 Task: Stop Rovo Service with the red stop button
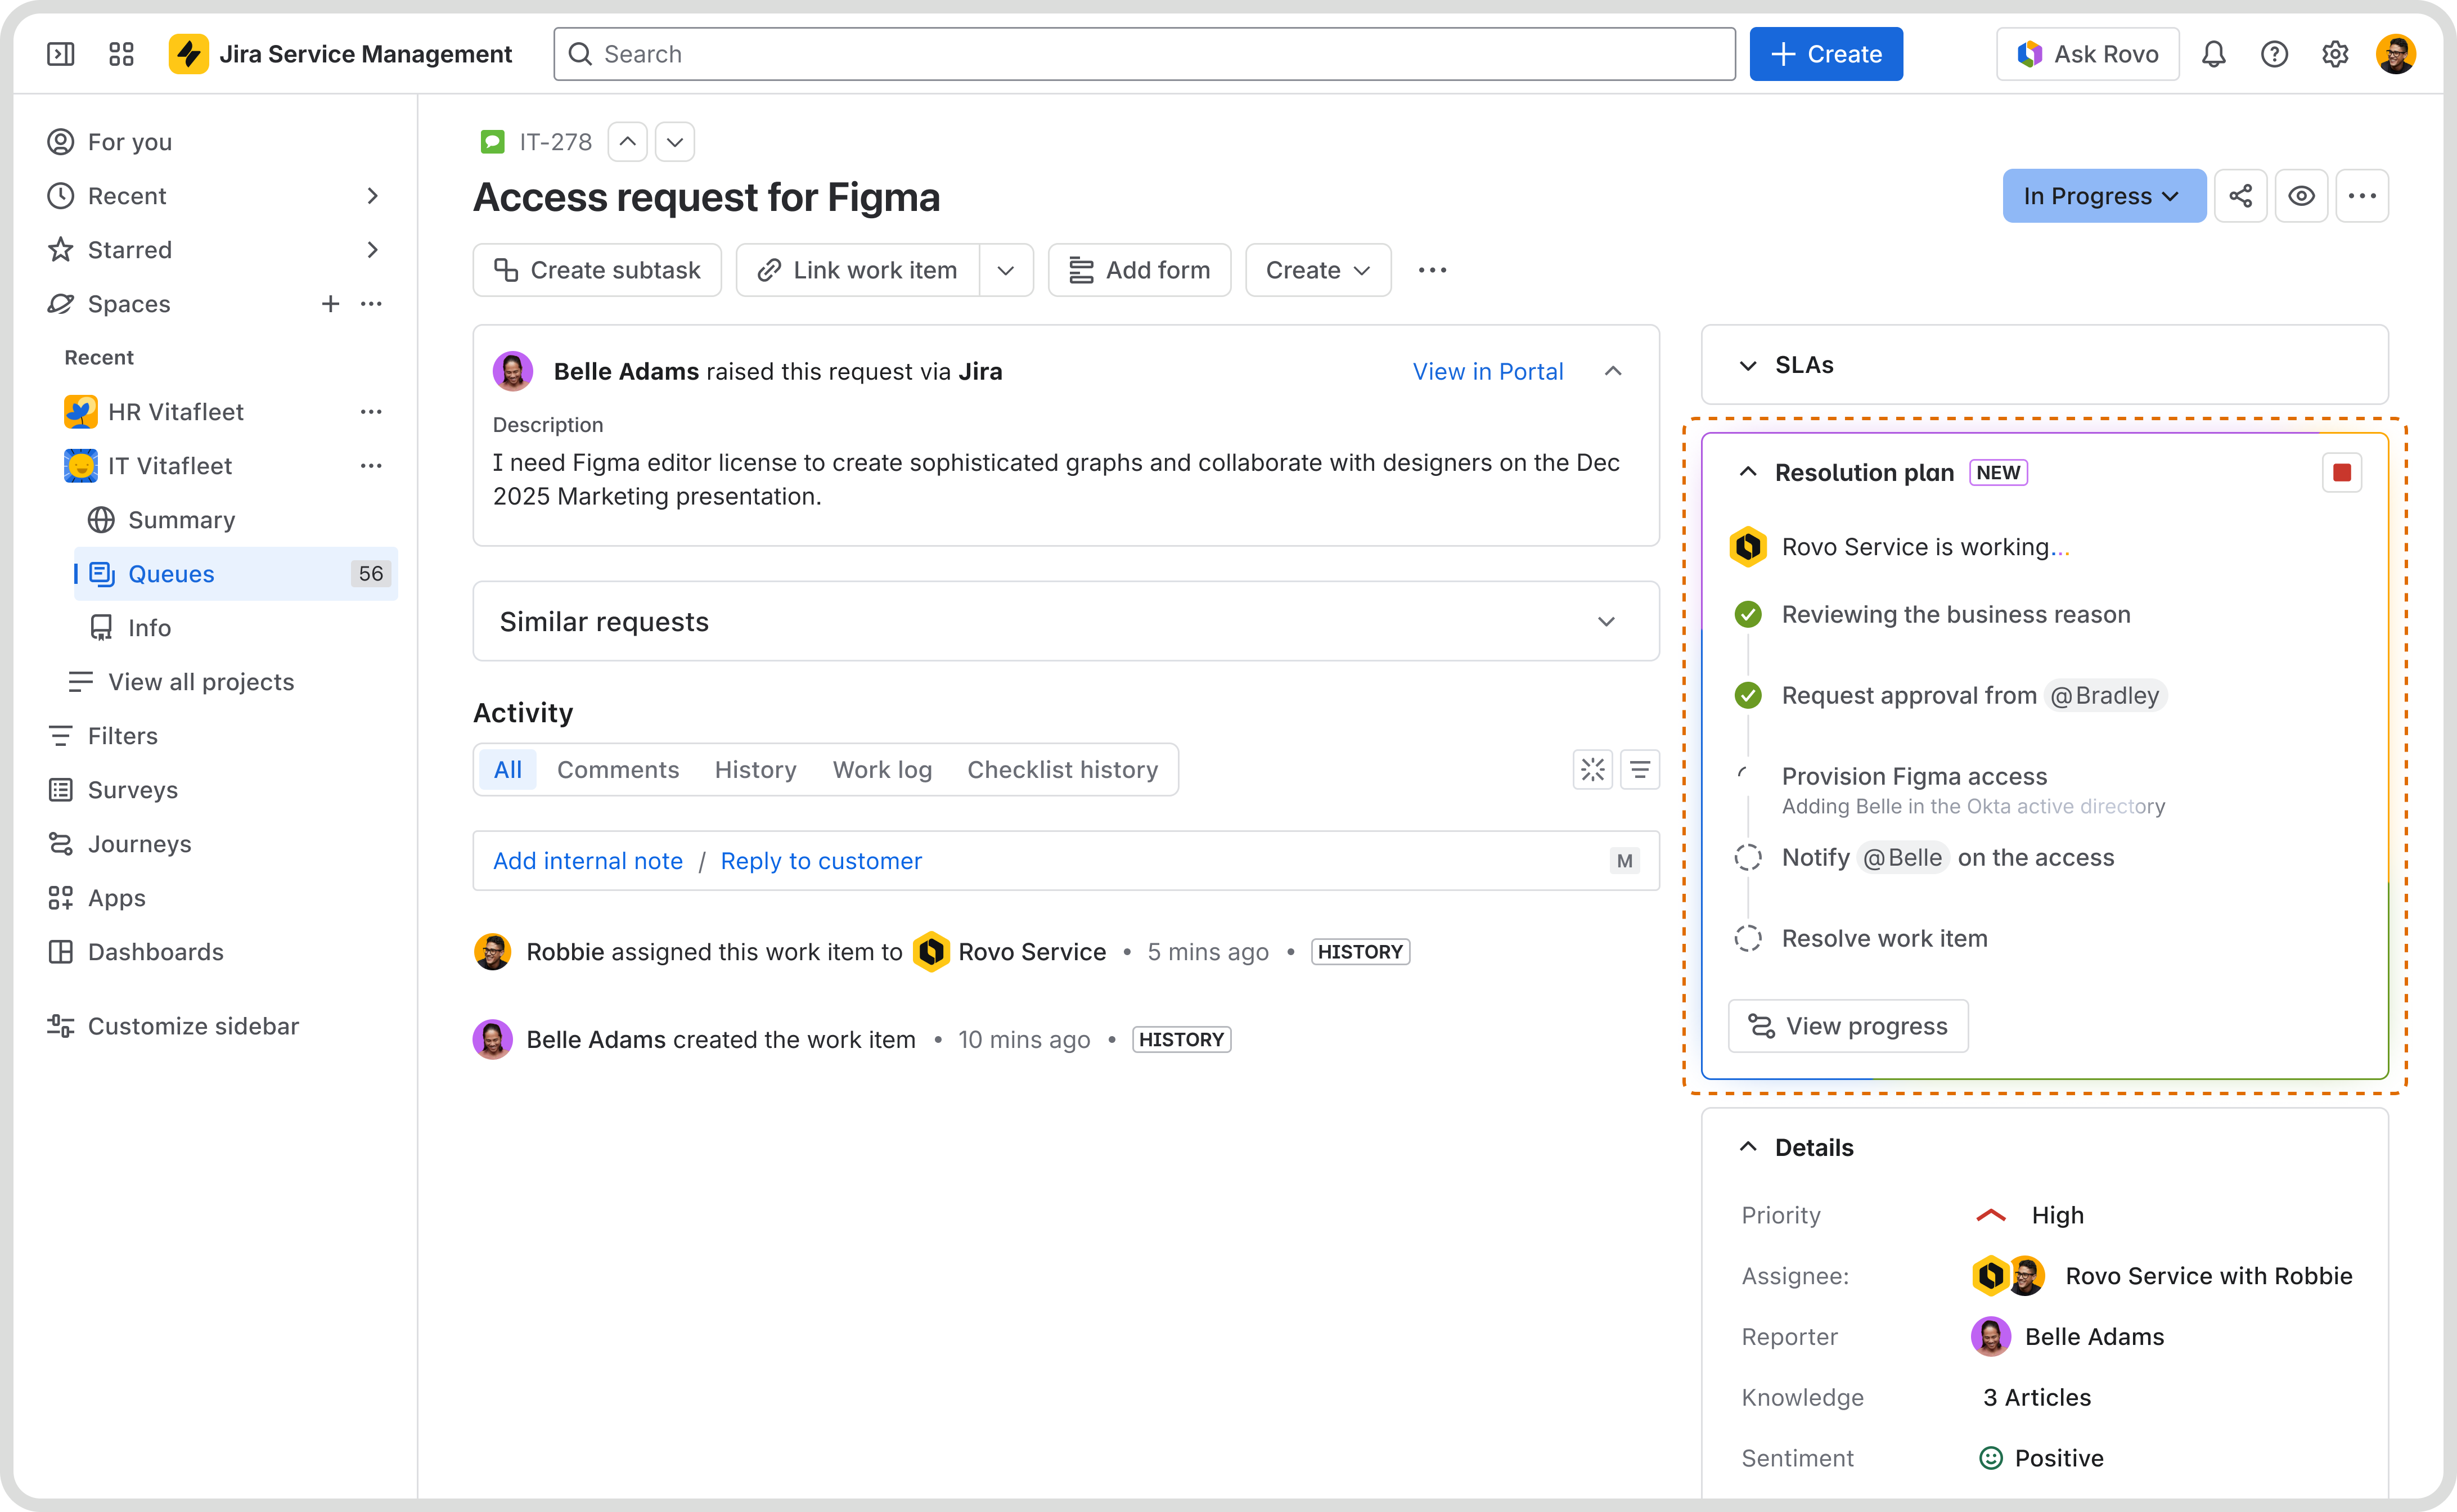click(x=2342, y=472)
